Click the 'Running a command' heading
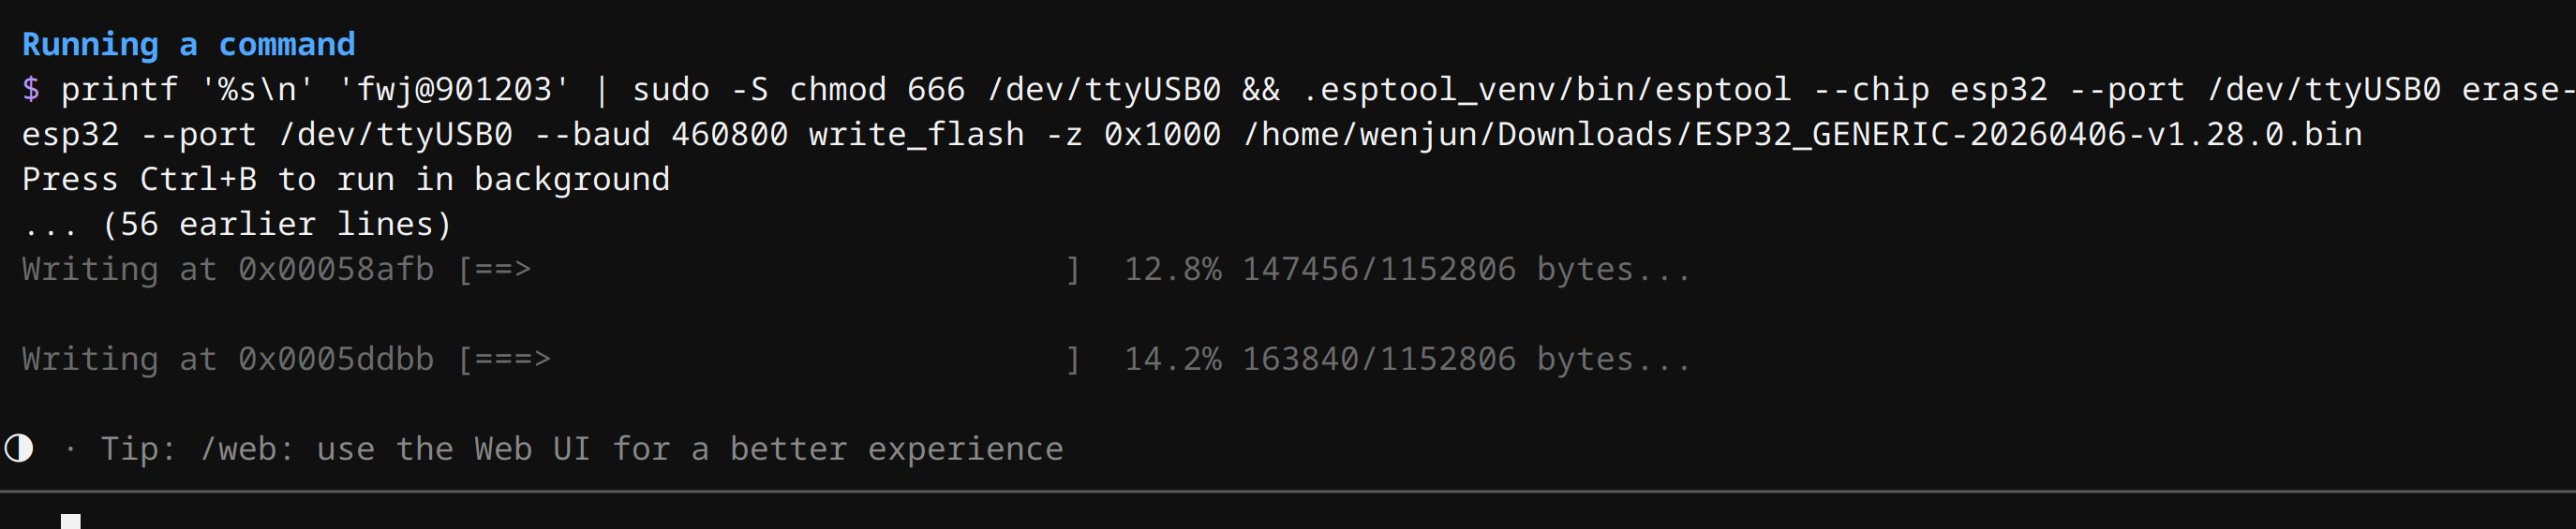 (x=188, y=45)
